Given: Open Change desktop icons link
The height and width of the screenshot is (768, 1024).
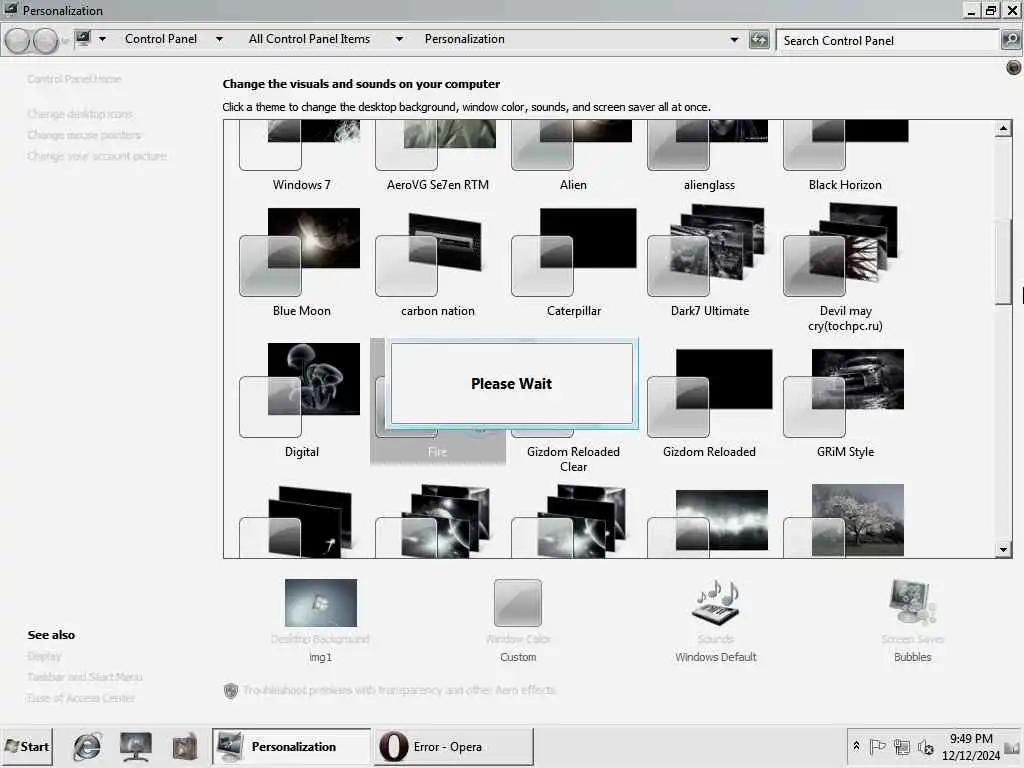Looking at the screenshot, I should (x=80, y=114).
